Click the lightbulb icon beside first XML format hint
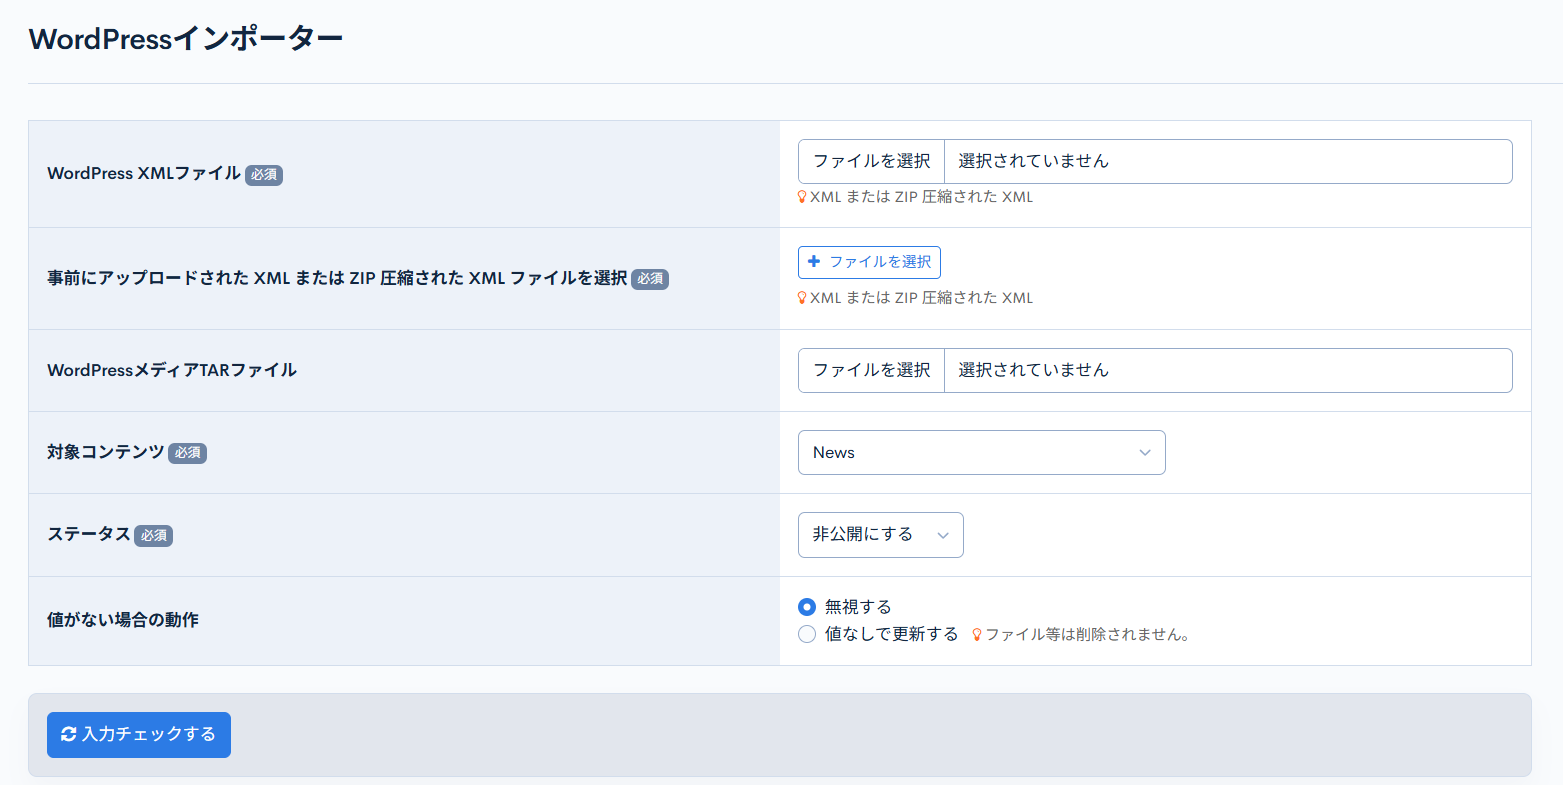Viewport: 1563px width, 785px height. (x=800, y=197)
